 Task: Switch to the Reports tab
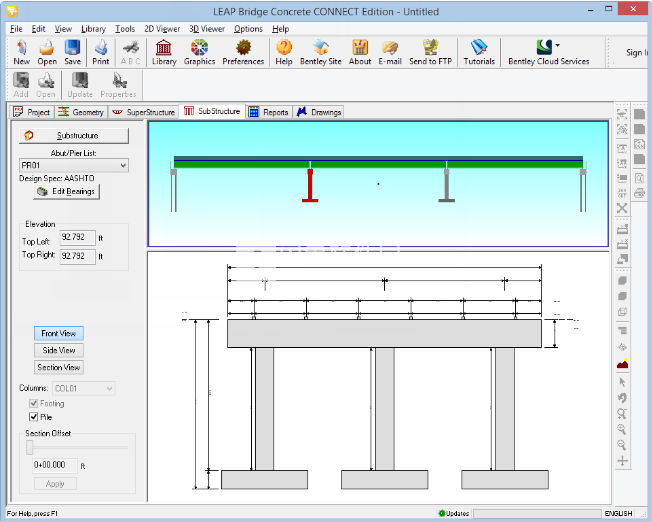(269, 112)
